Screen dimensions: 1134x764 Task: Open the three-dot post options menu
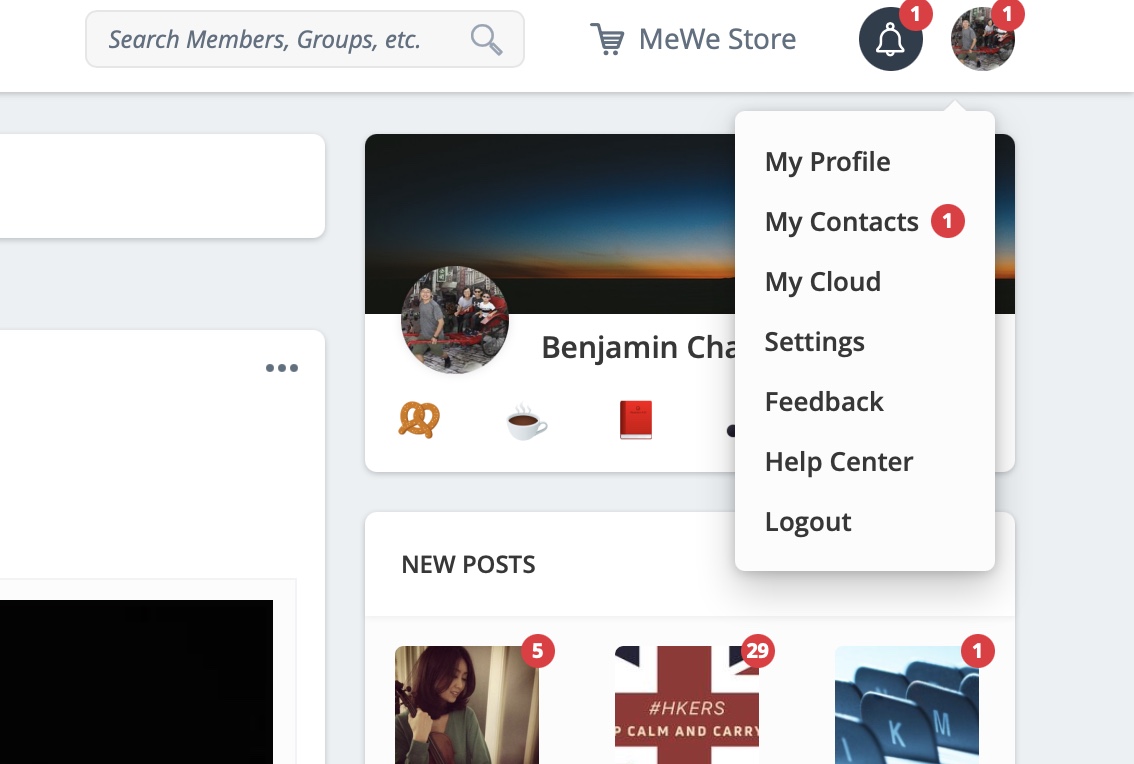pos(281,368)
